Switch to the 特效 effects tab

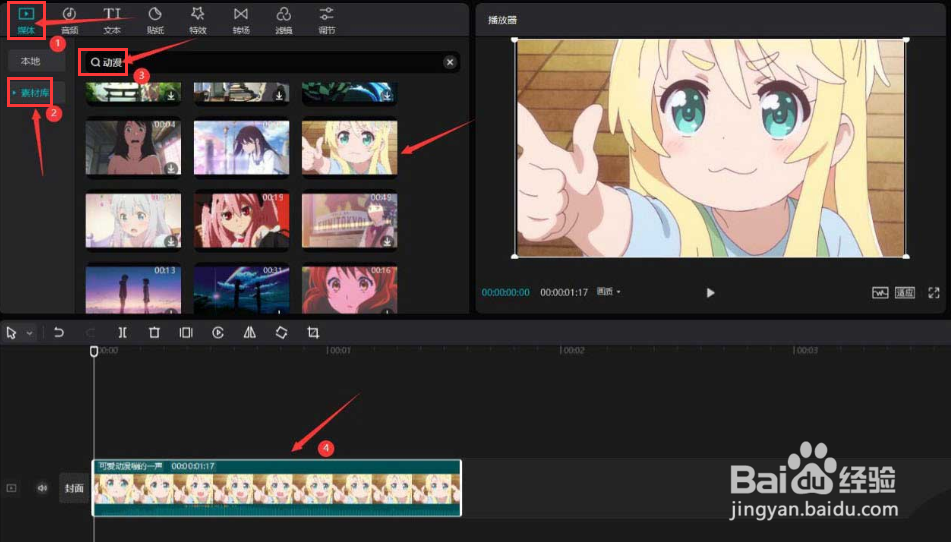point(198,20)
